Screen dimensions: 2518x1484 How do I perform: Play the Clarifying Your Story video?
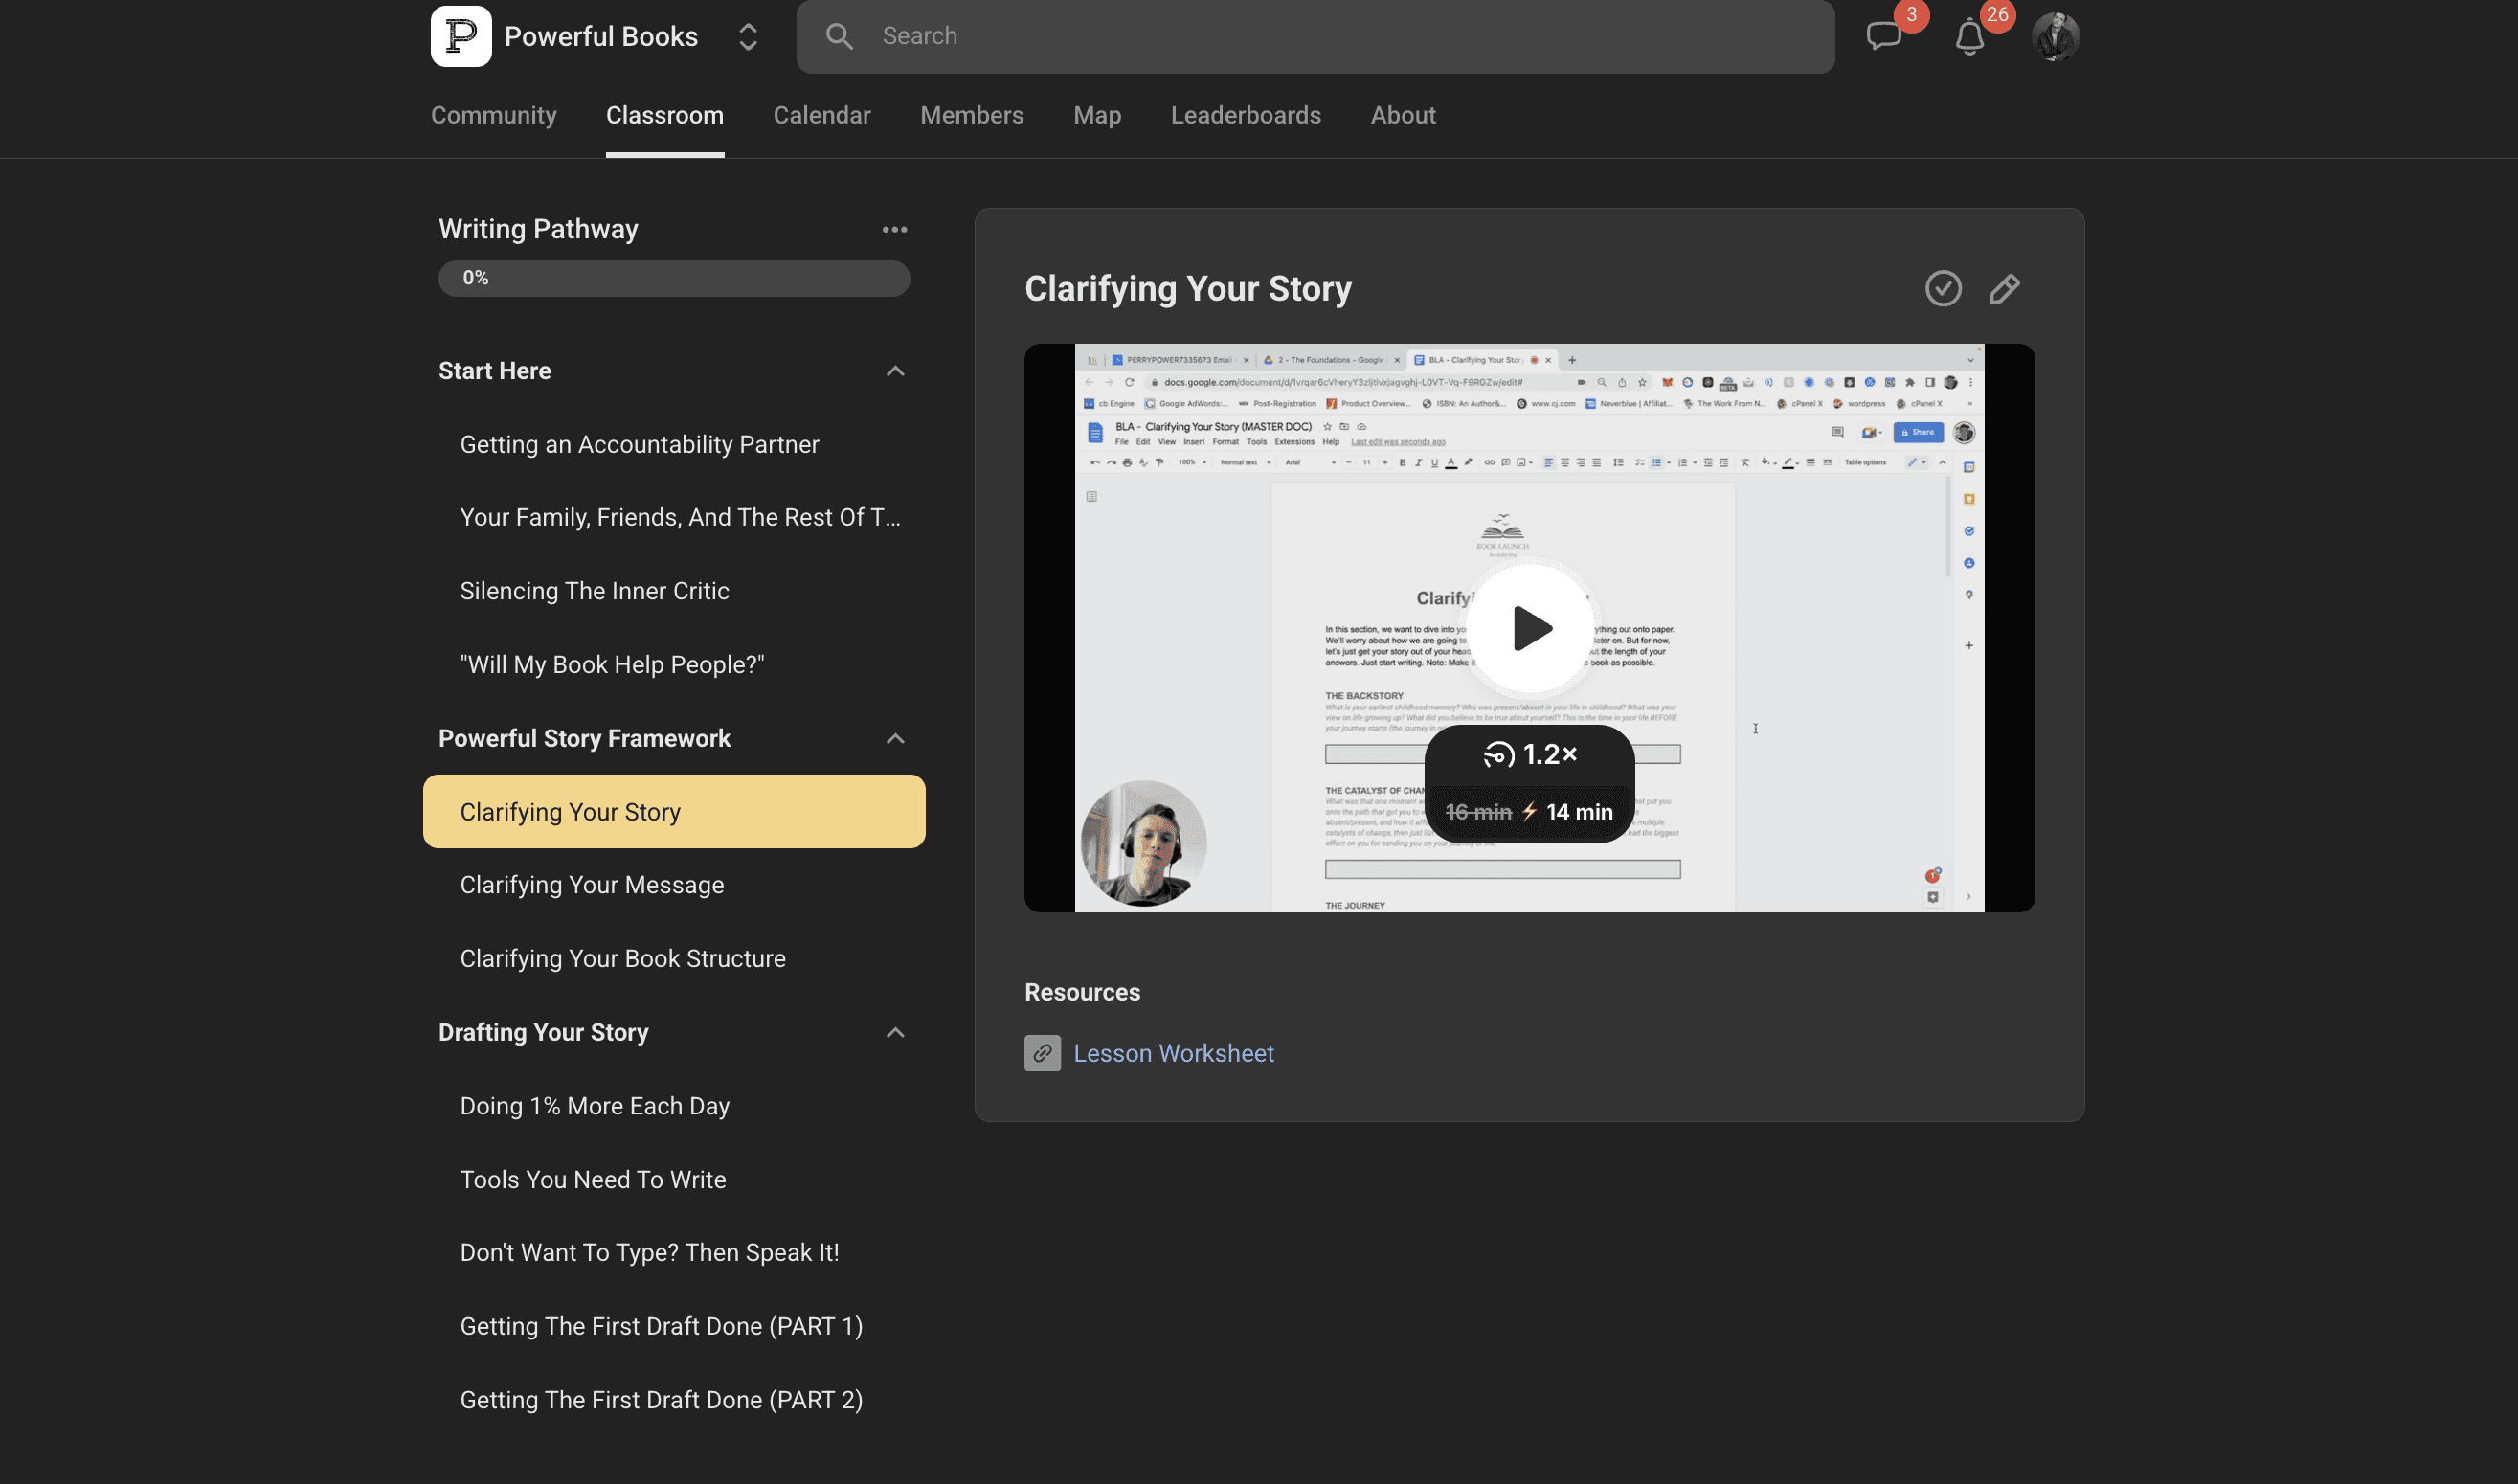click(x=1529, y=628)
